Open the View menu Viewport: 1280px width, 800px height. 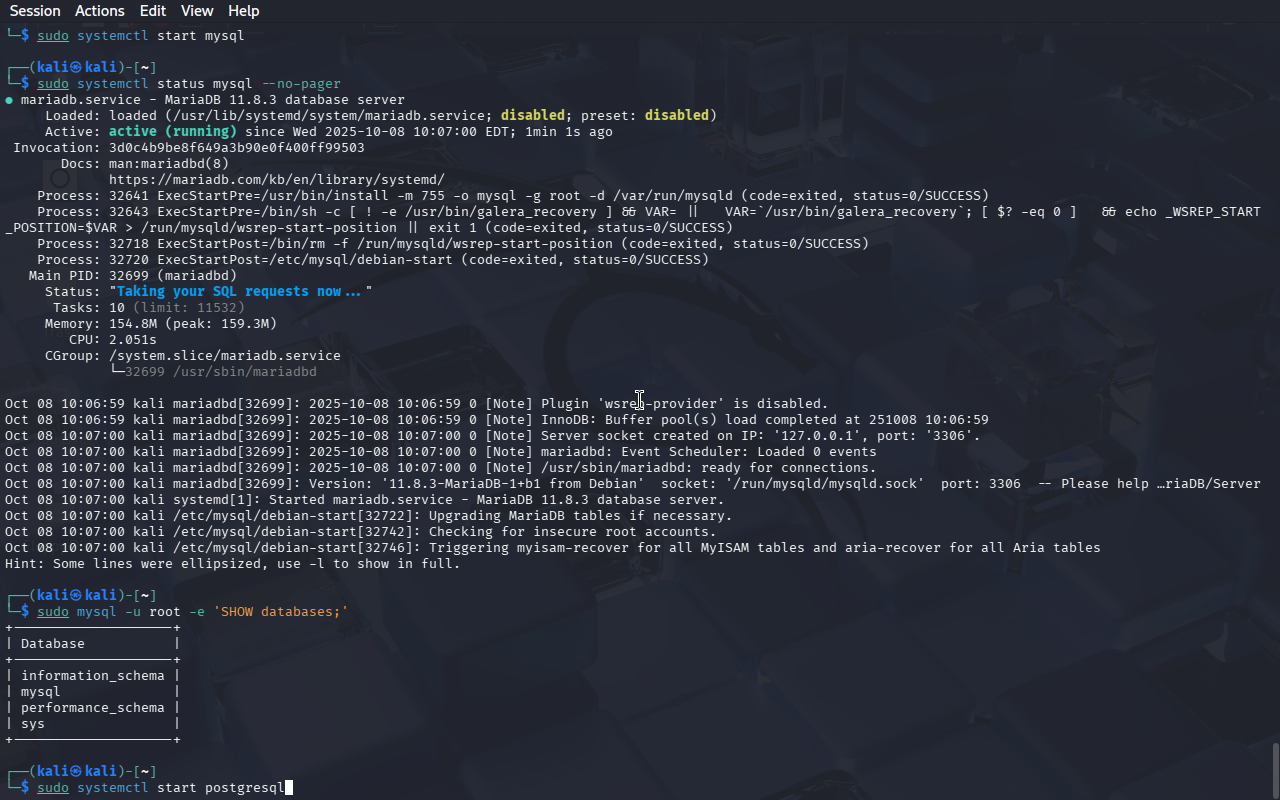click(197, 11)
